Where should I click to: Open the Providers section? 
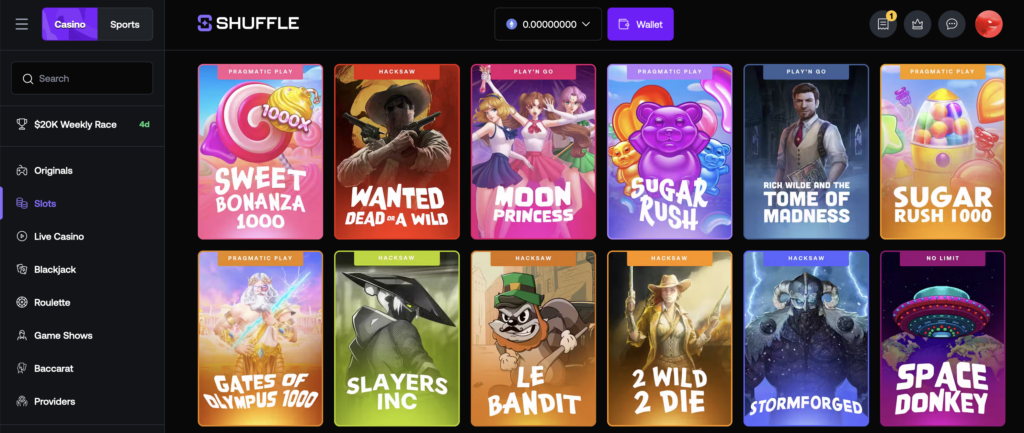54,401
